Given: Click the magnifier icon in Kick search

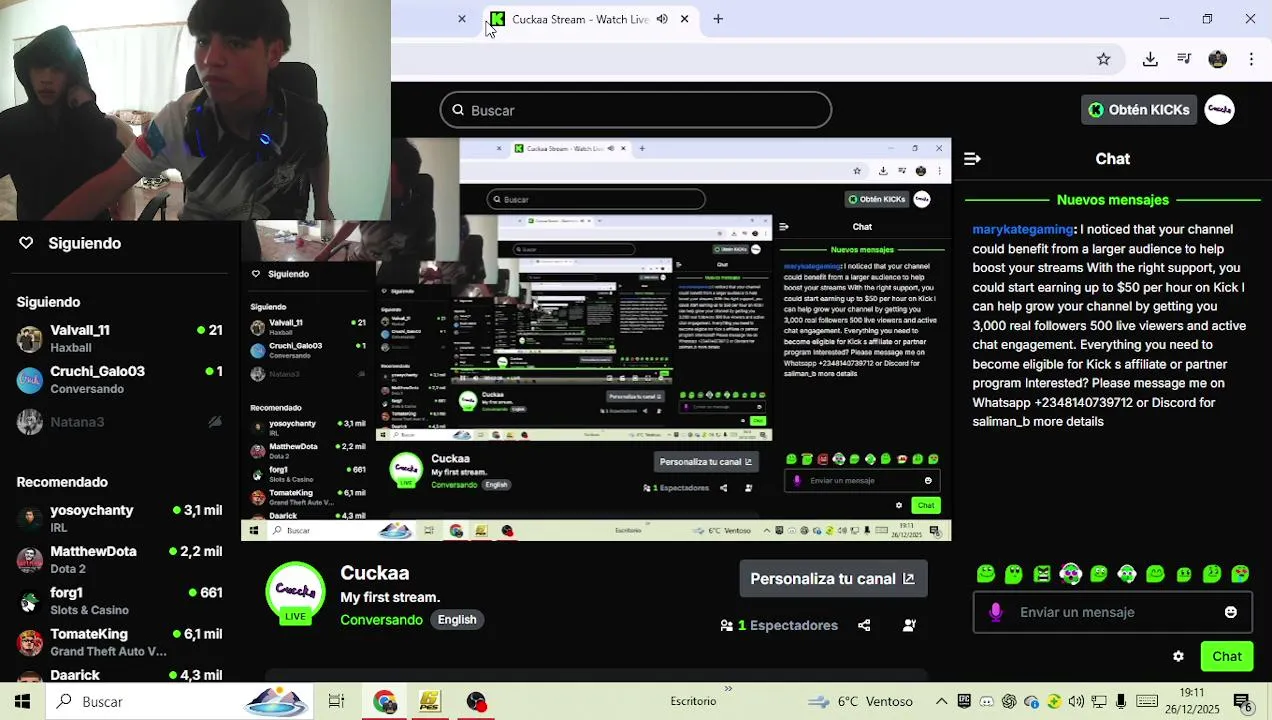Looking at the screenshot, I should tap(458, 110).
